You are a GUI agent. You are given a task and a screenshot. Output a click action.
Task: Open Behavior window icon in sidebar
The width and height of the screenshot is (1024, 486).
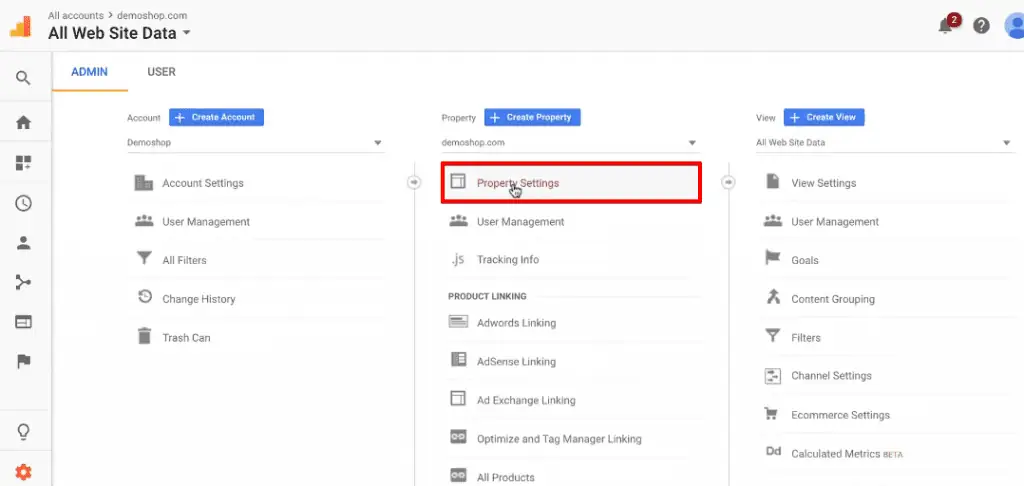24,322
